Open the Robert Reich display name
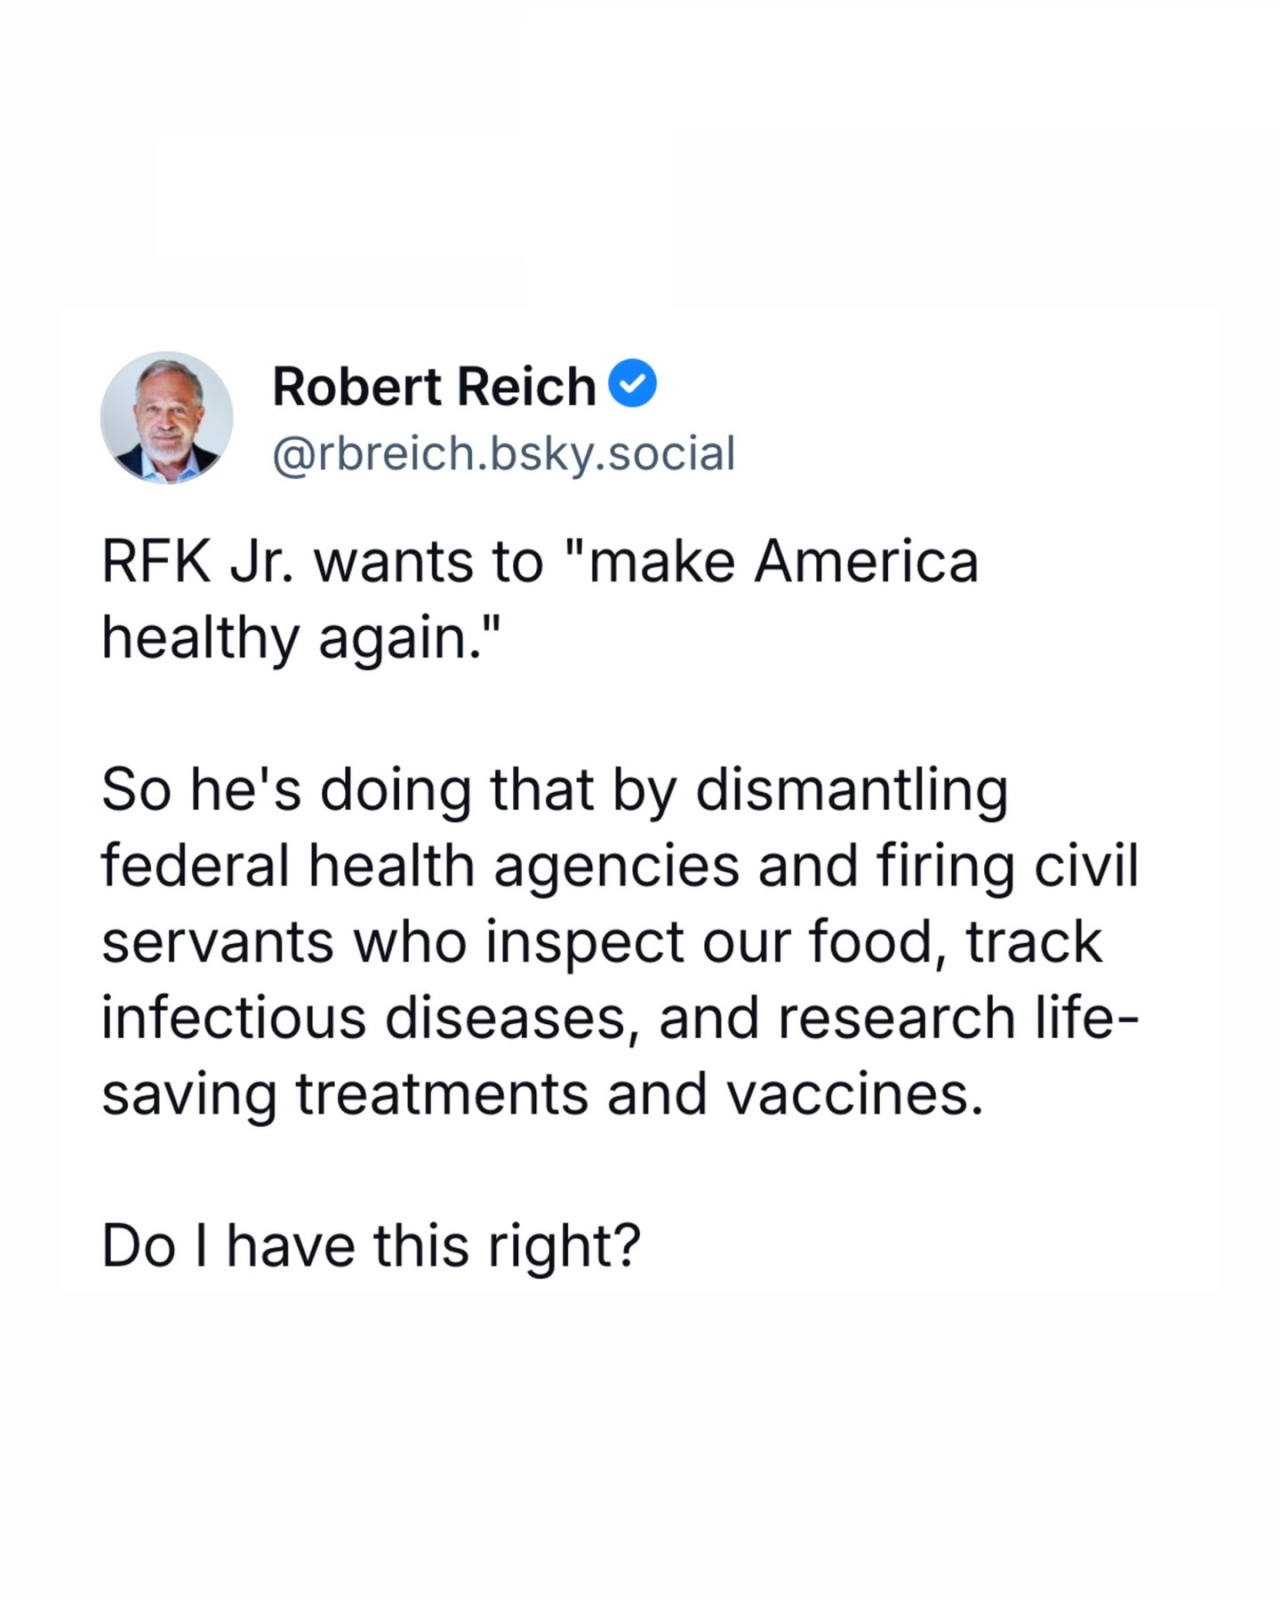 click(434, 387)
